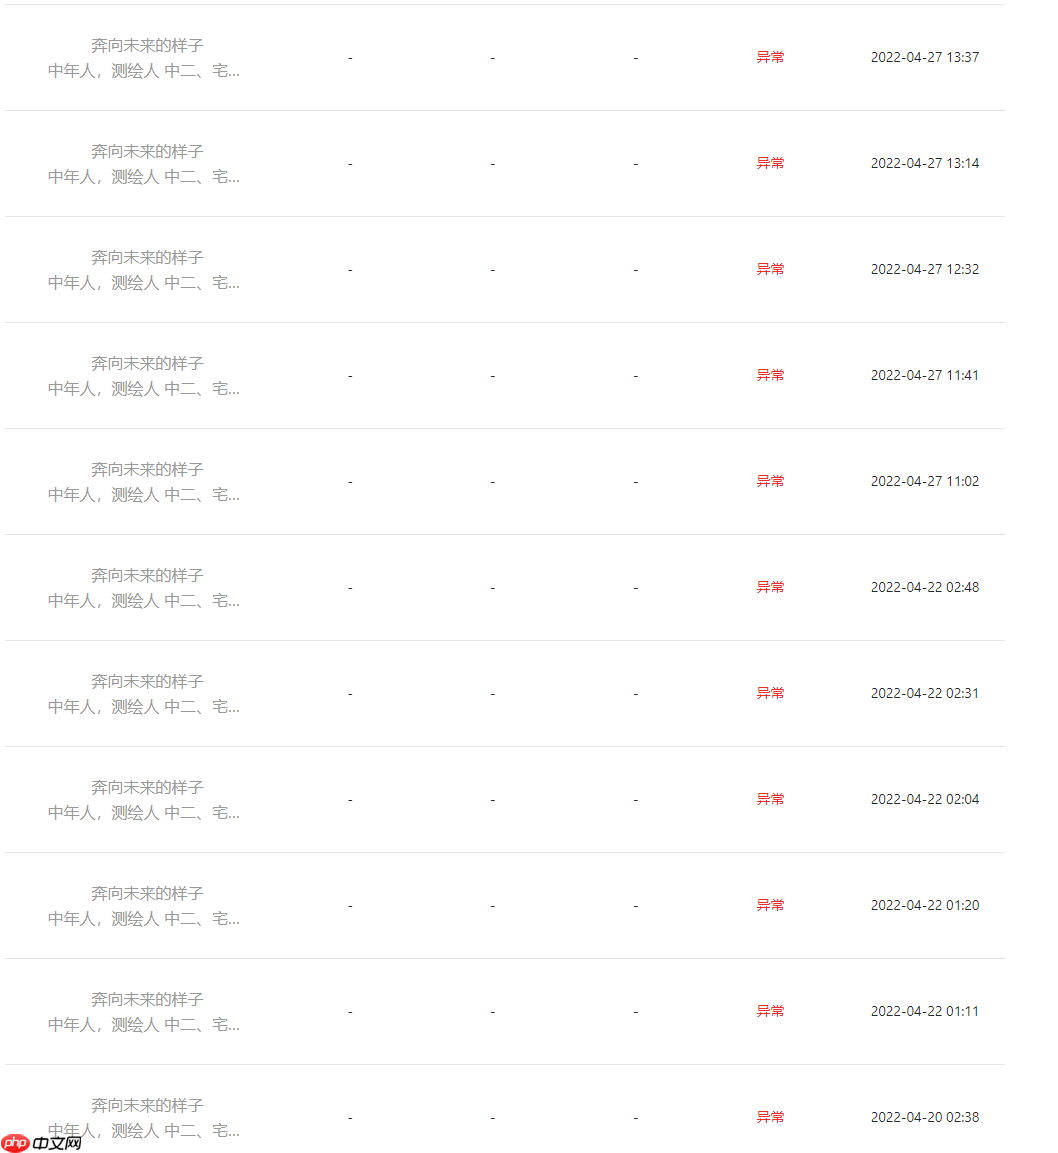Click the 异常 status in the 2022-04-20 02:38 row

770,1117
